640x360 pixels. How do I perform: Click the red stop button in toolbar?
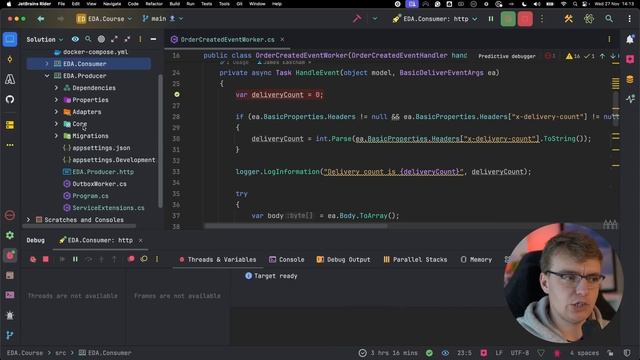525,19
